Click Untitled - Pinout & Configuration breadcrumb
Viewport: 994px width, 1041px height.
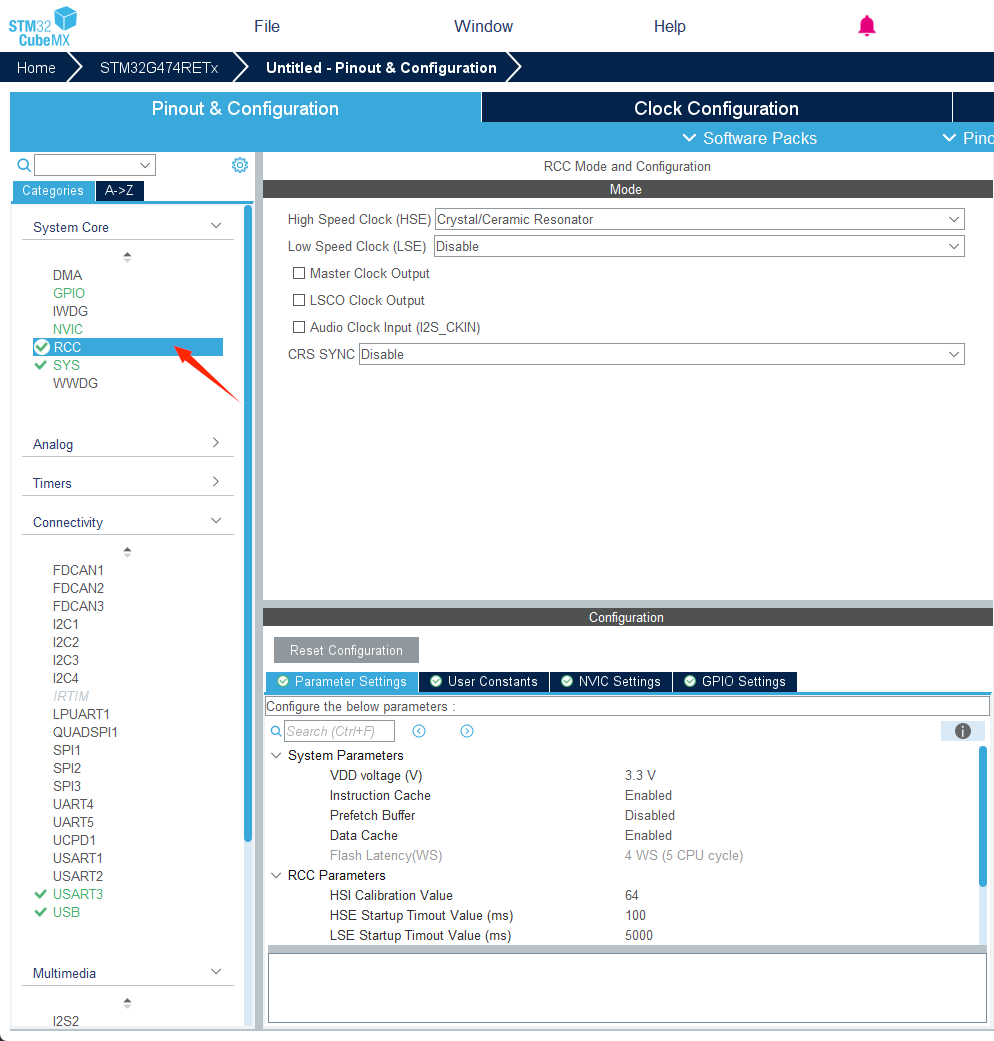tap(381, 68)
